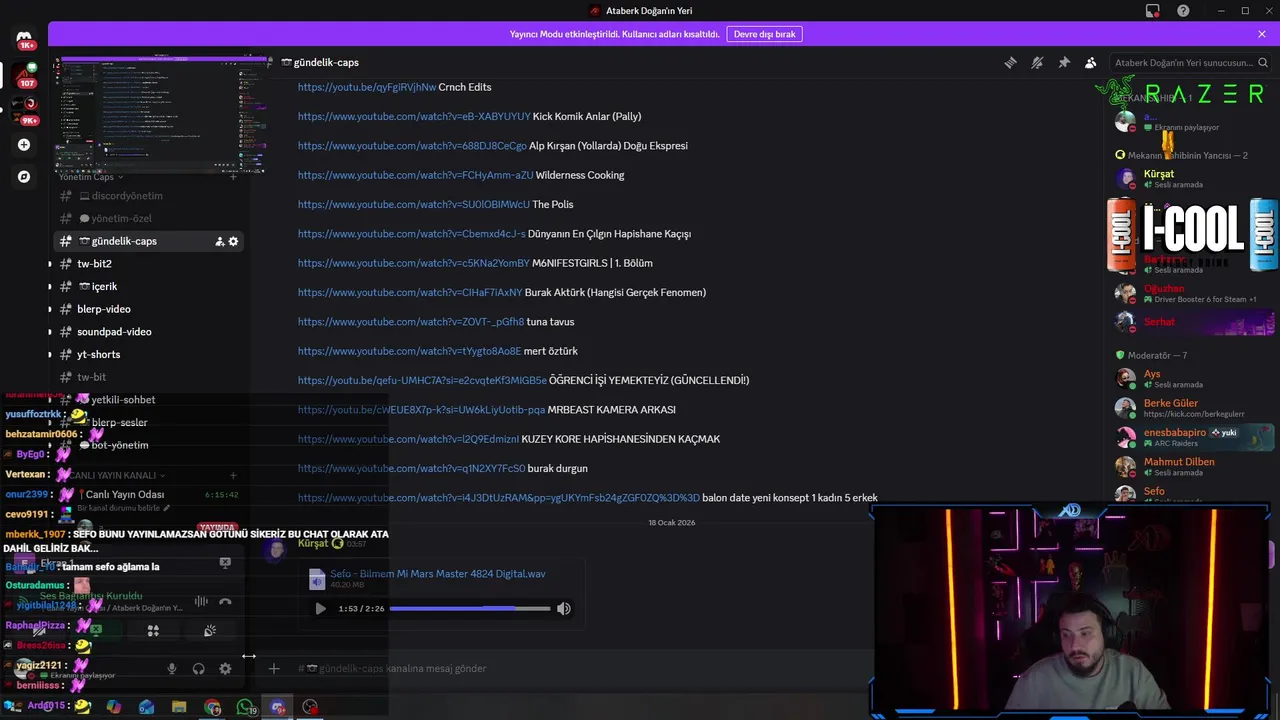The width and height of the screenshot is (1280, 720).
Task: Open pinned messages icon in header
Action: pyautogui.click(x=1064, y=62)
